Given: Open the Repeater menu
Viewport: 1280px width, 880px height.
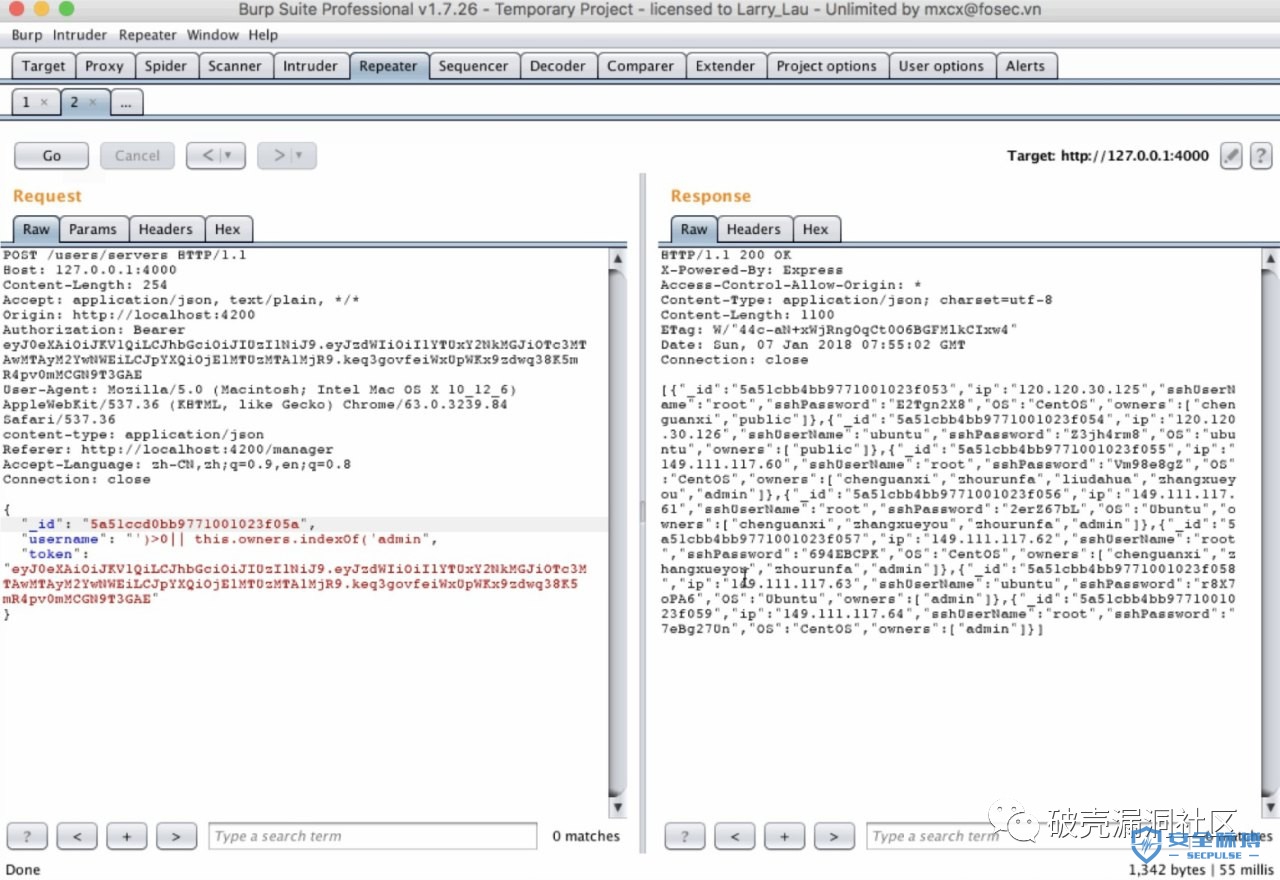Looking at the screenshot, I should click(x=148, y=35).
